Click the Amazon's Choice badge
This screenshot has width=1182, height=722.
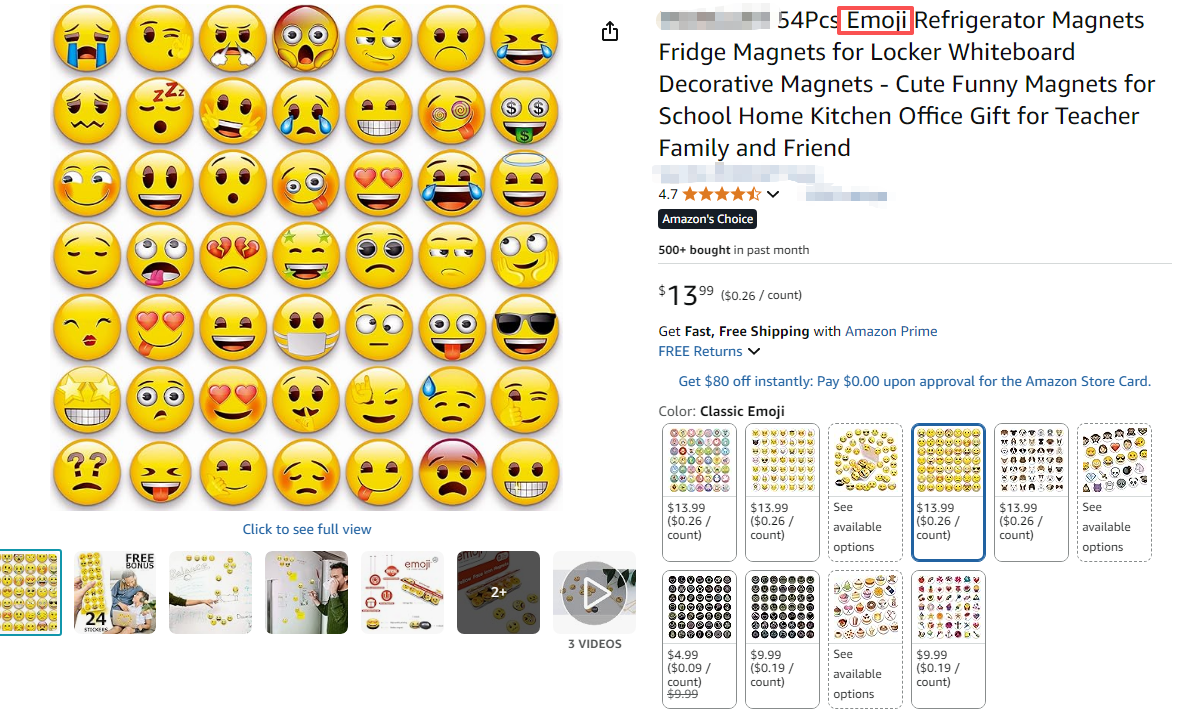click(x=707, y=219)
